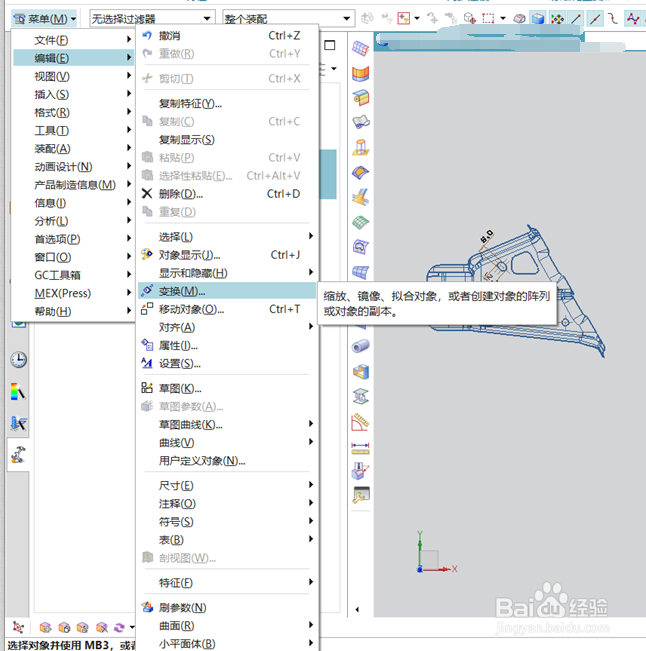Open the 信息(I) submenu
646x651 pixels.
[x=73, y=203]
